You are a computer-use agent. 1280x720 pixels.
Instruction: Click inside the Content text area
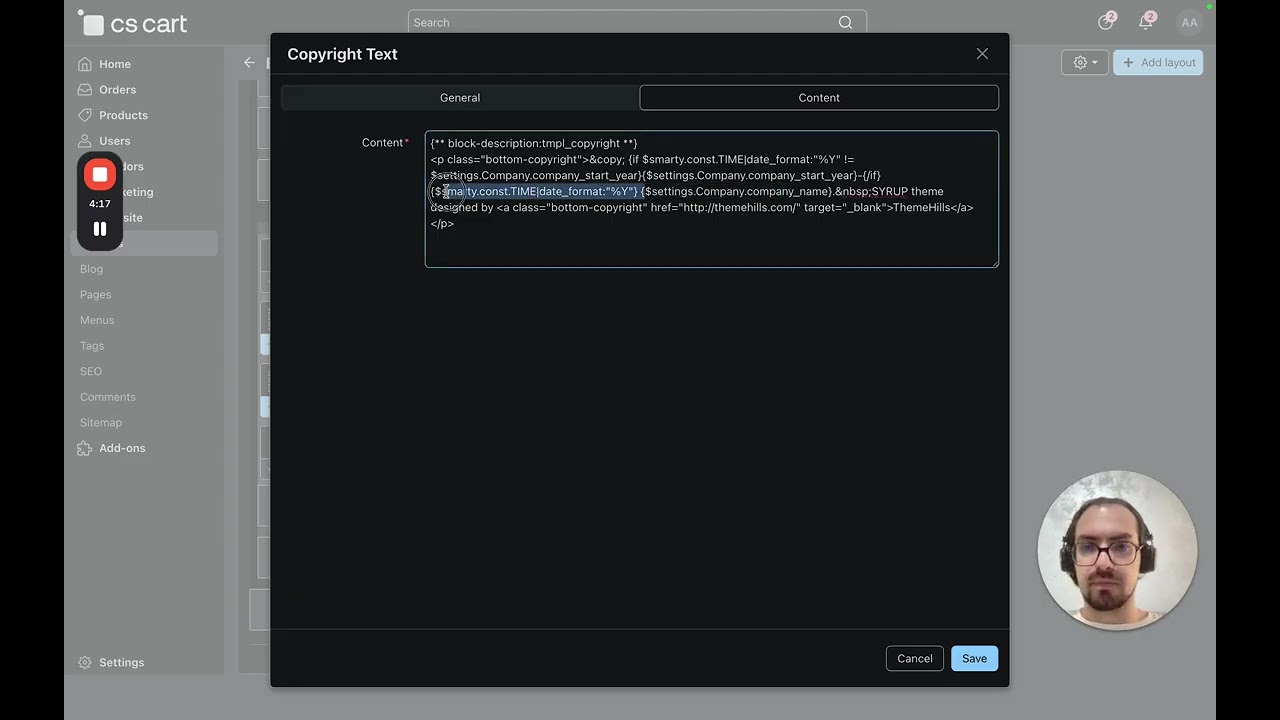[711, 245]
